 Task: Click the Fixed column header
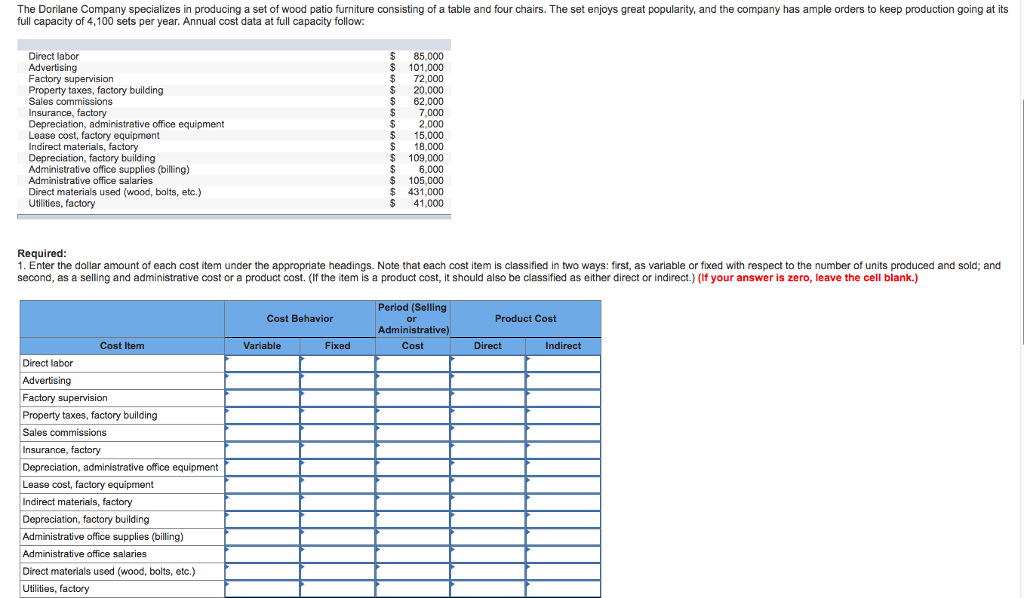(x=338, y=346)
